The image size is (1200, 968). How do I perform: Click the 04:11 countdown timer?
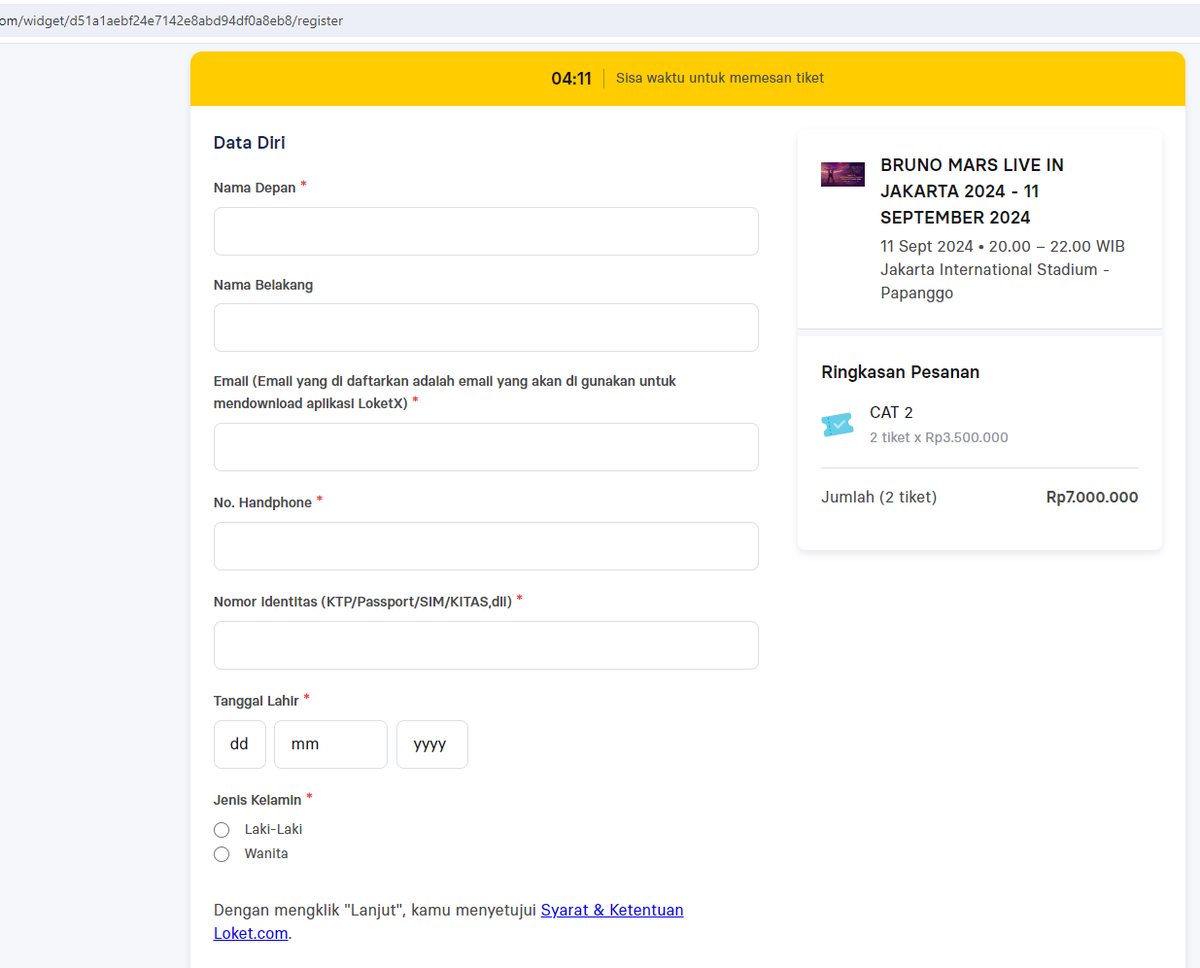(571, 78)
